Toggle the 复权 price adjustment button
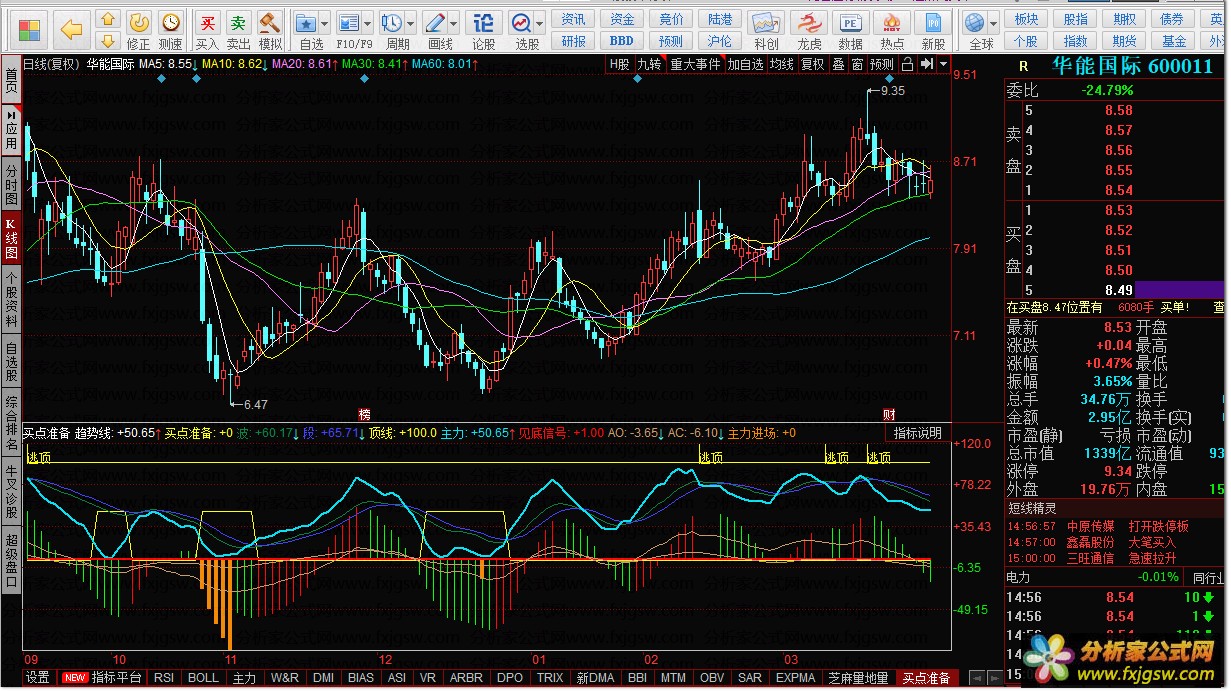 (813, 64)
